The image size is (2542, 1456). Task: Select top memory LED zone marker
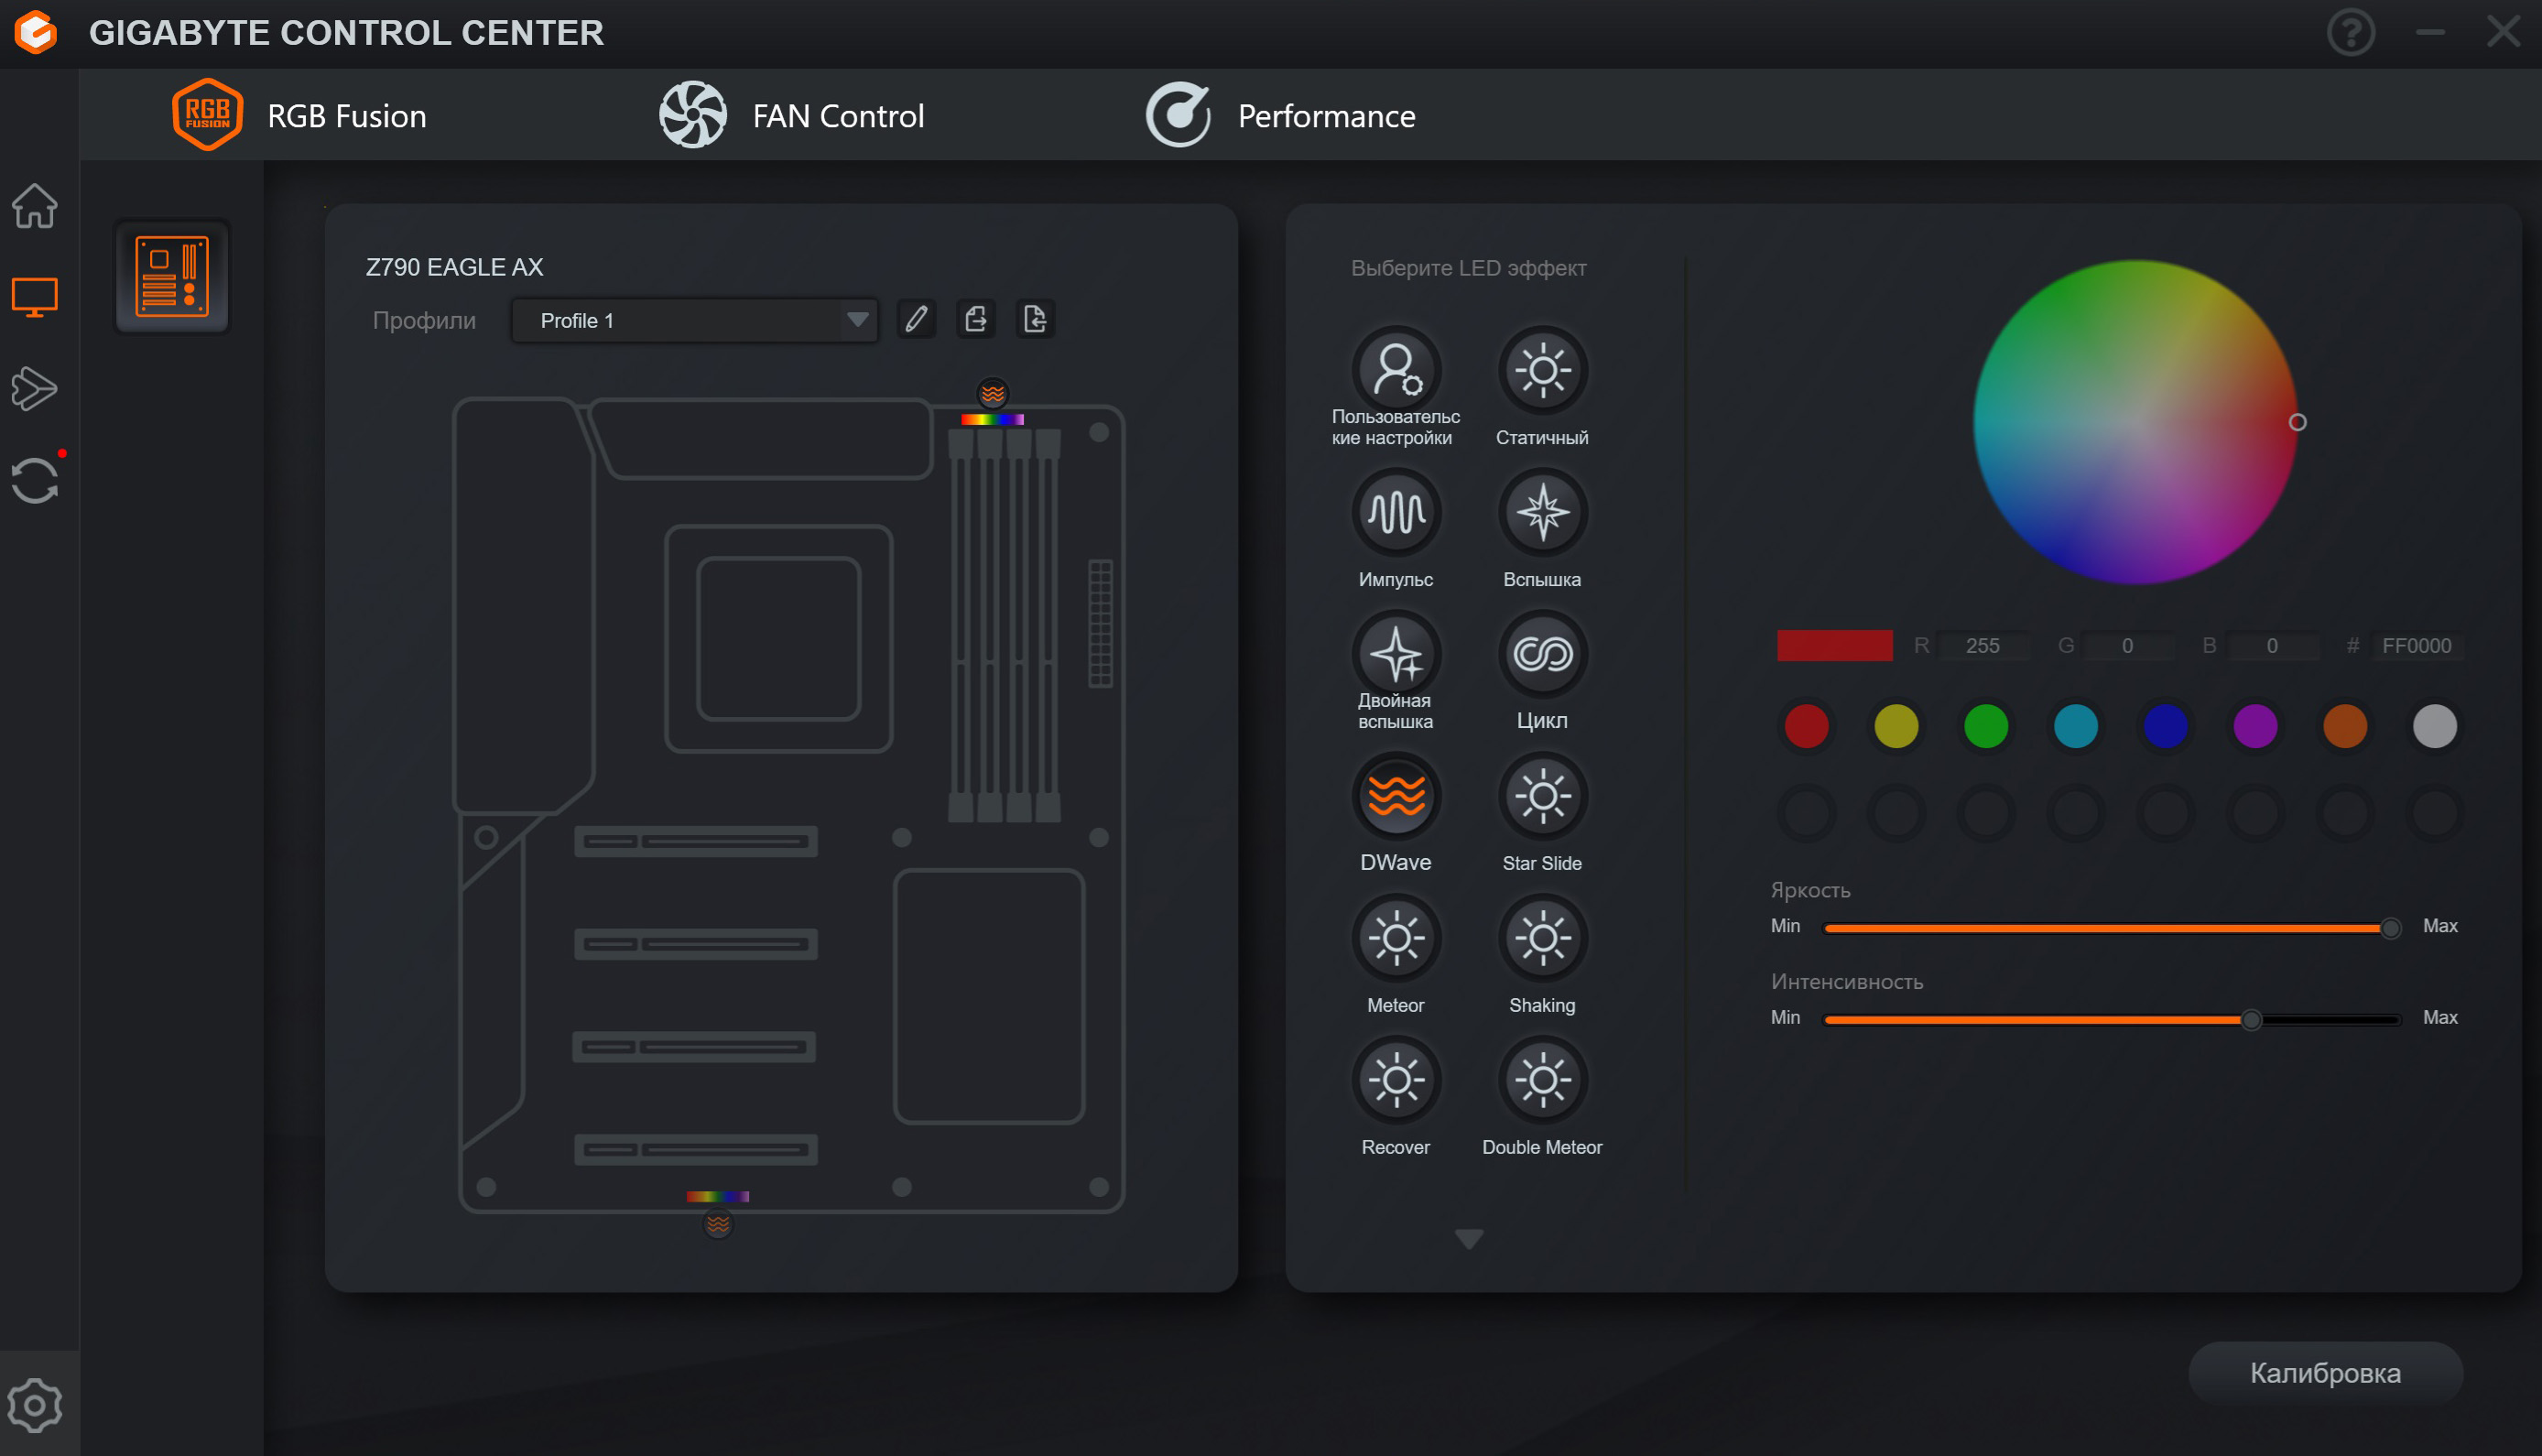(992, 394)
